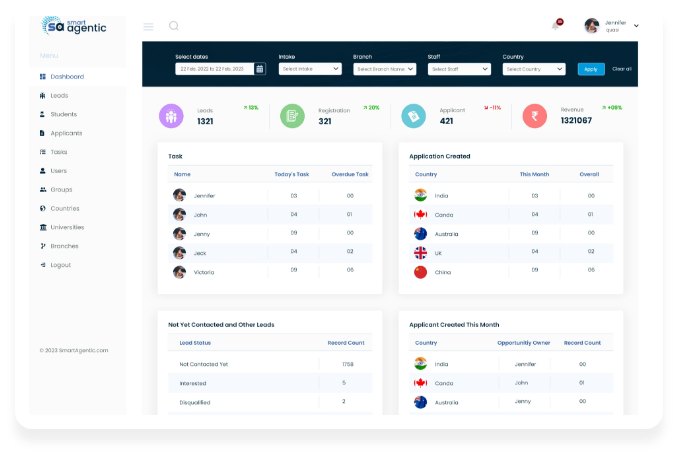Click the Clear all link

click(621, 69)
